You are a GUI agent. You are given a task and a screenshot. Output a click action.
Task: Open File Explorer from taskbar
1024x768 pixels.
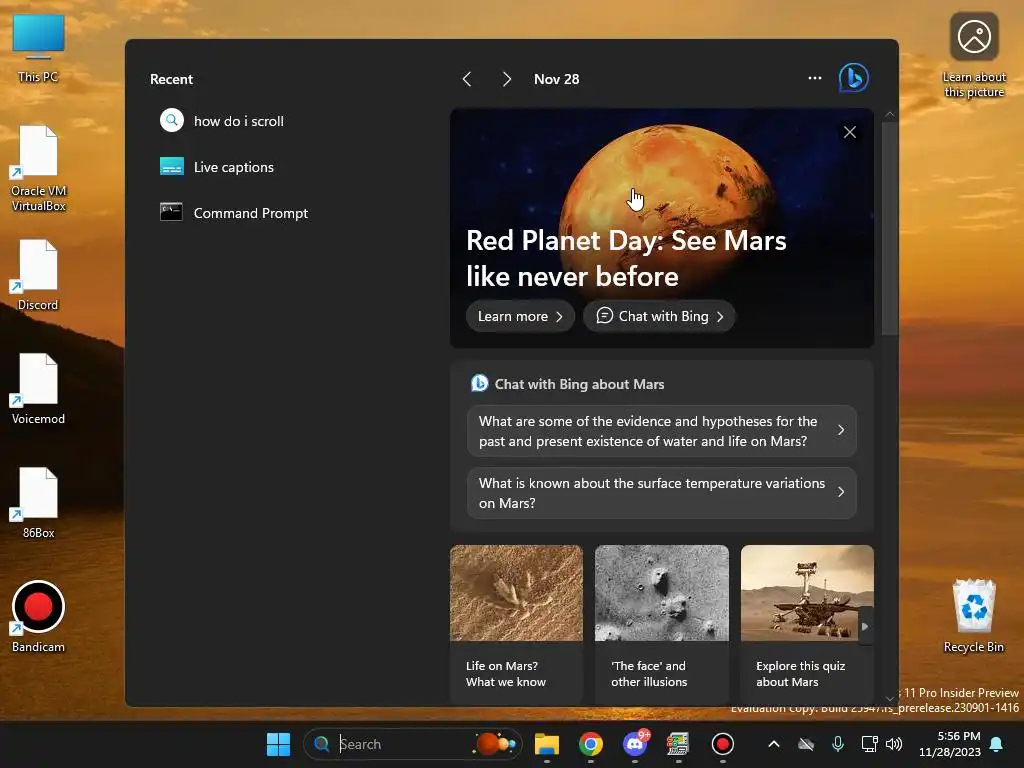click(x=547, y=744)
